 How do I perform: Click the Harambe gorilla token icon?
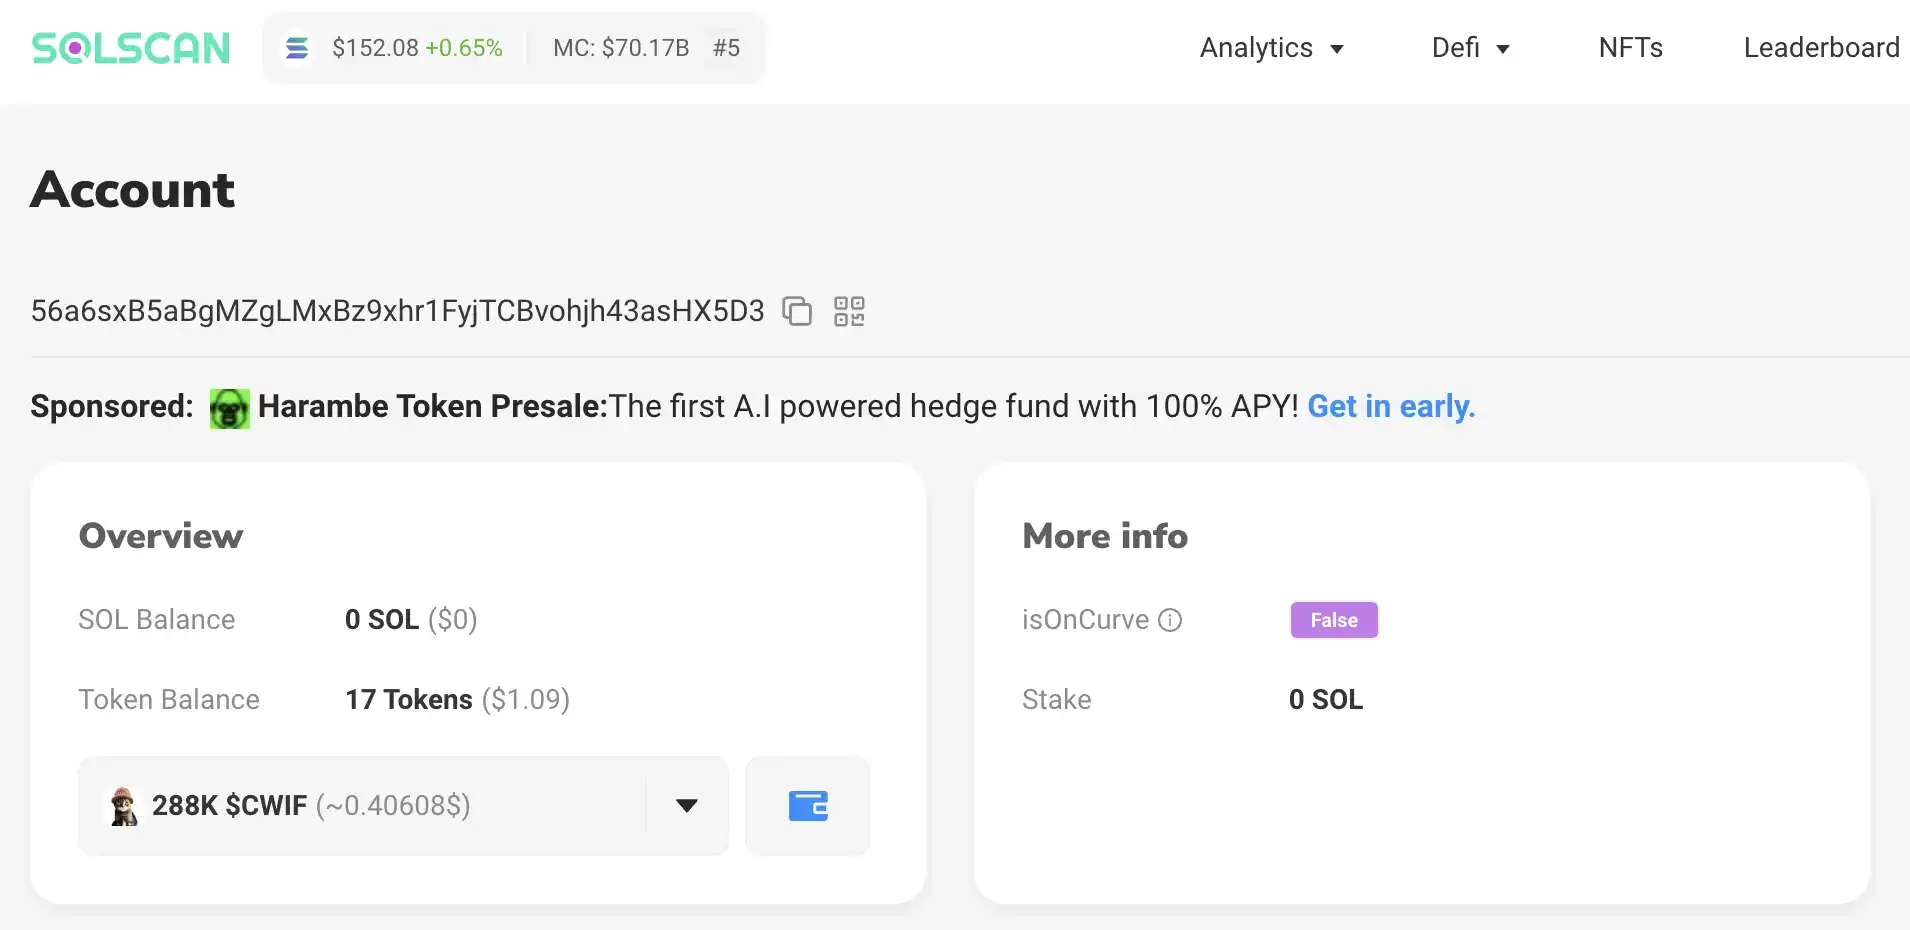click(229, 408)
